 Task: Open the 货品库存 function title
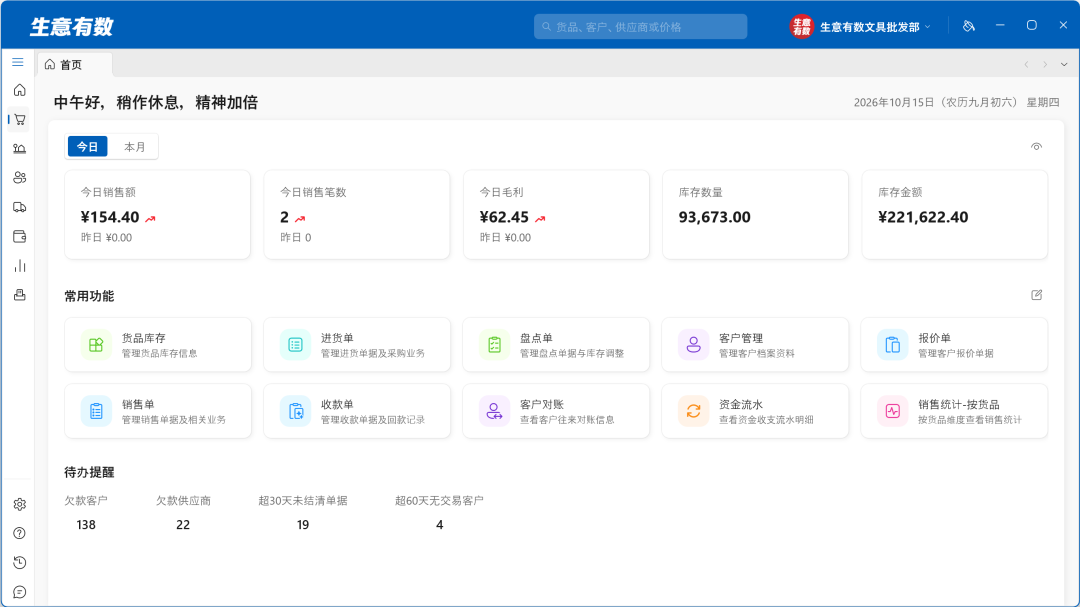point(144,338)
